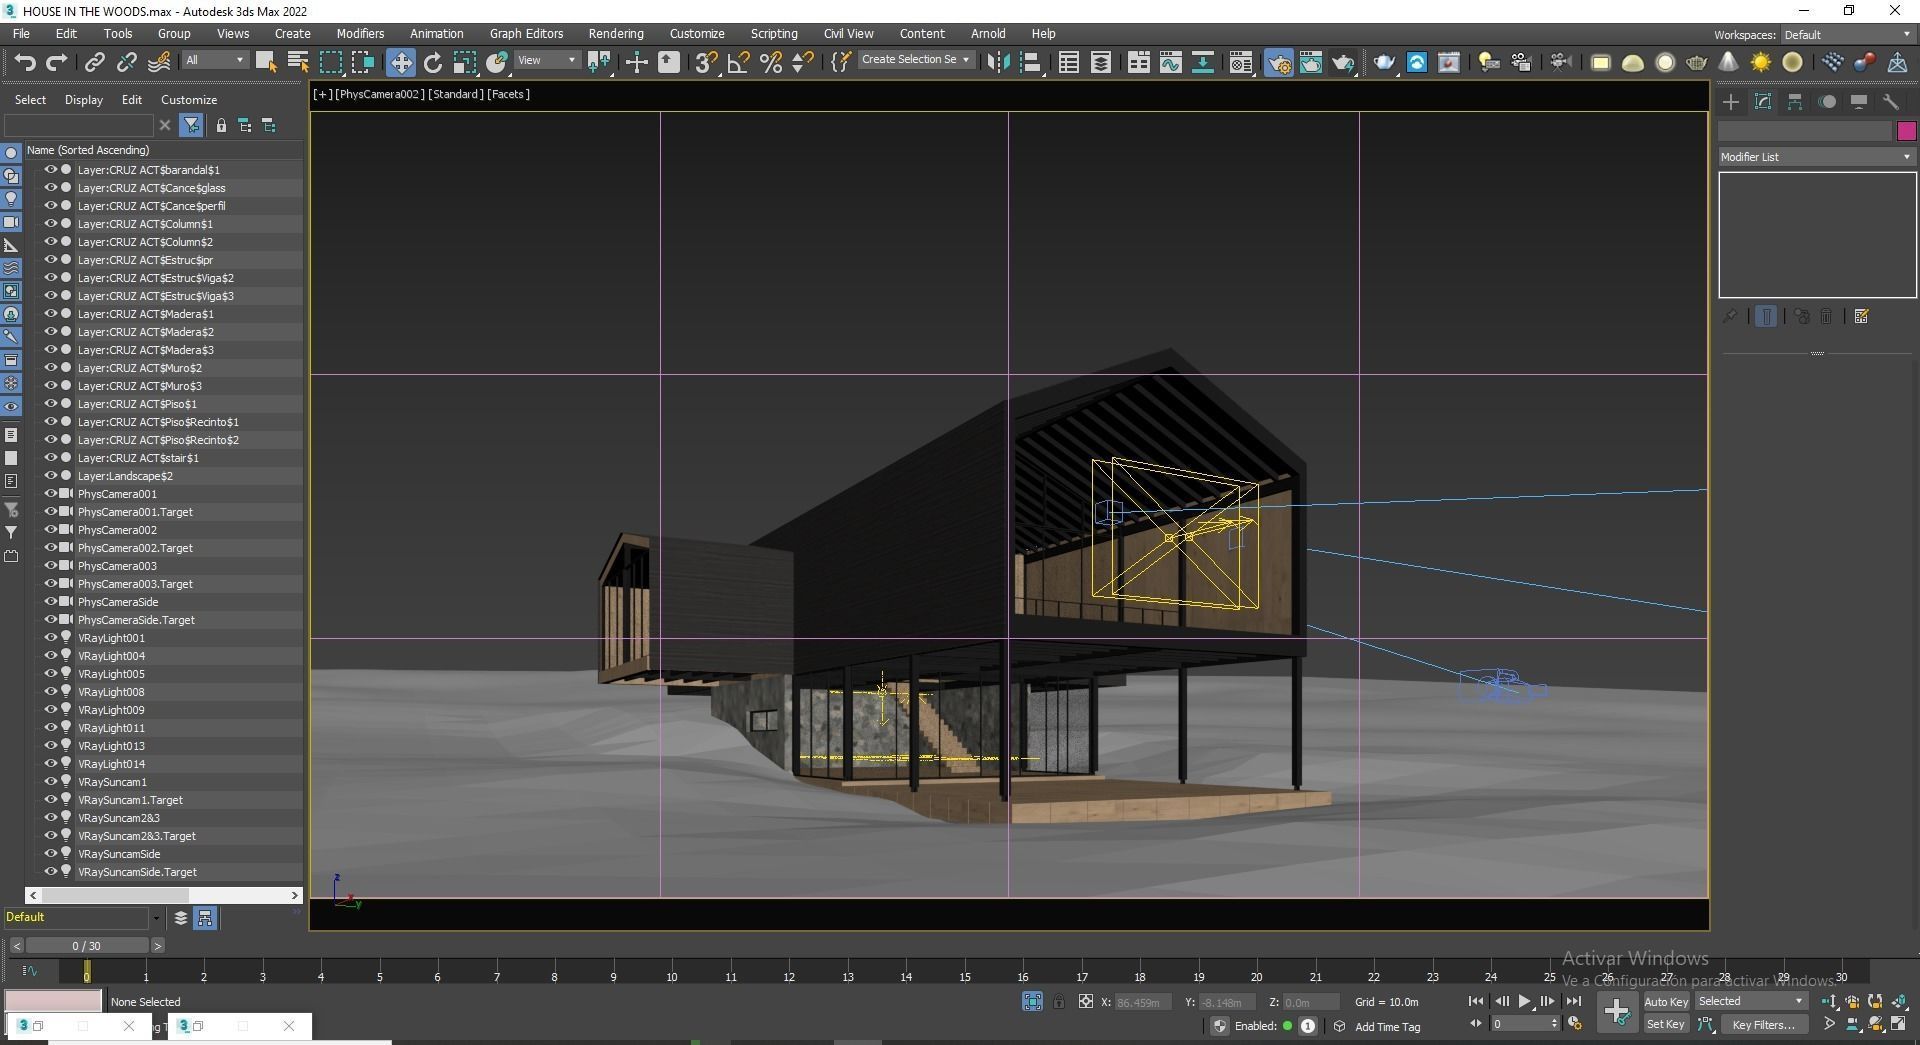Activate the Select and Move tool
The width and height of the screenshot is (1920, 1045).
pos(400,62)
